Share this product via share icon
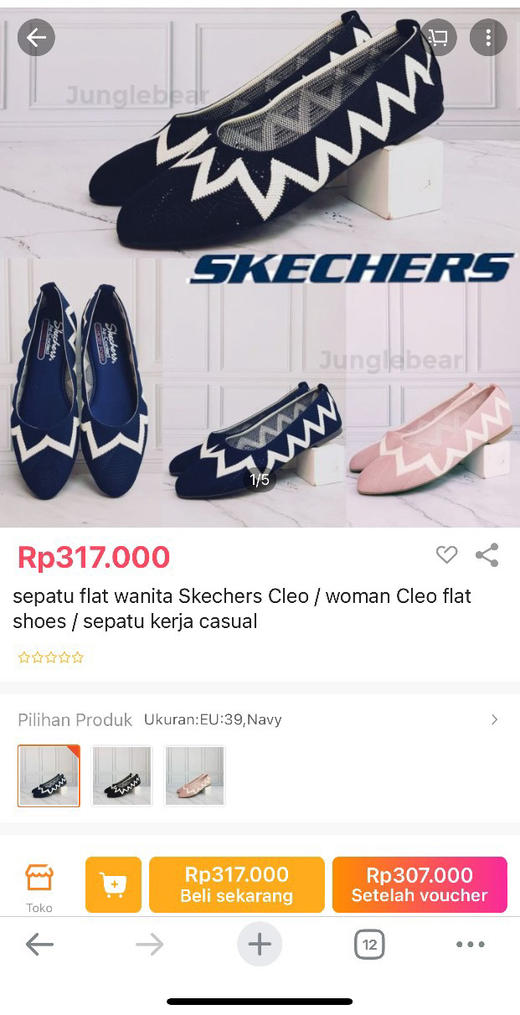Image resolution: width=520 pixels, height=1015 pixels. click(x=487, y=555)
